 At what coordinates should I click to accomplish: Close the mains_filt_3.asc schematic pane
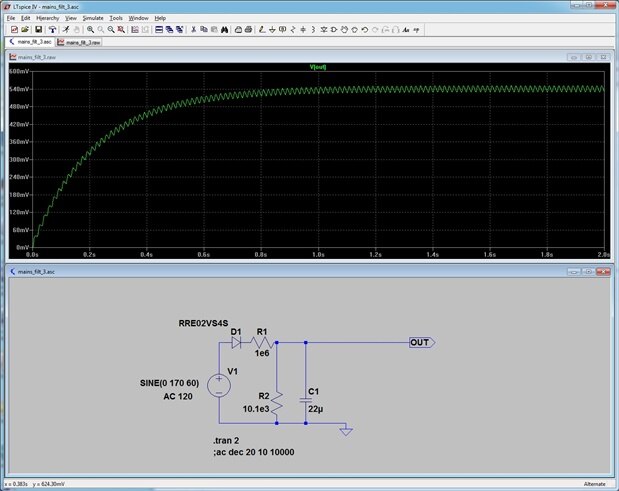click(603, 272)
